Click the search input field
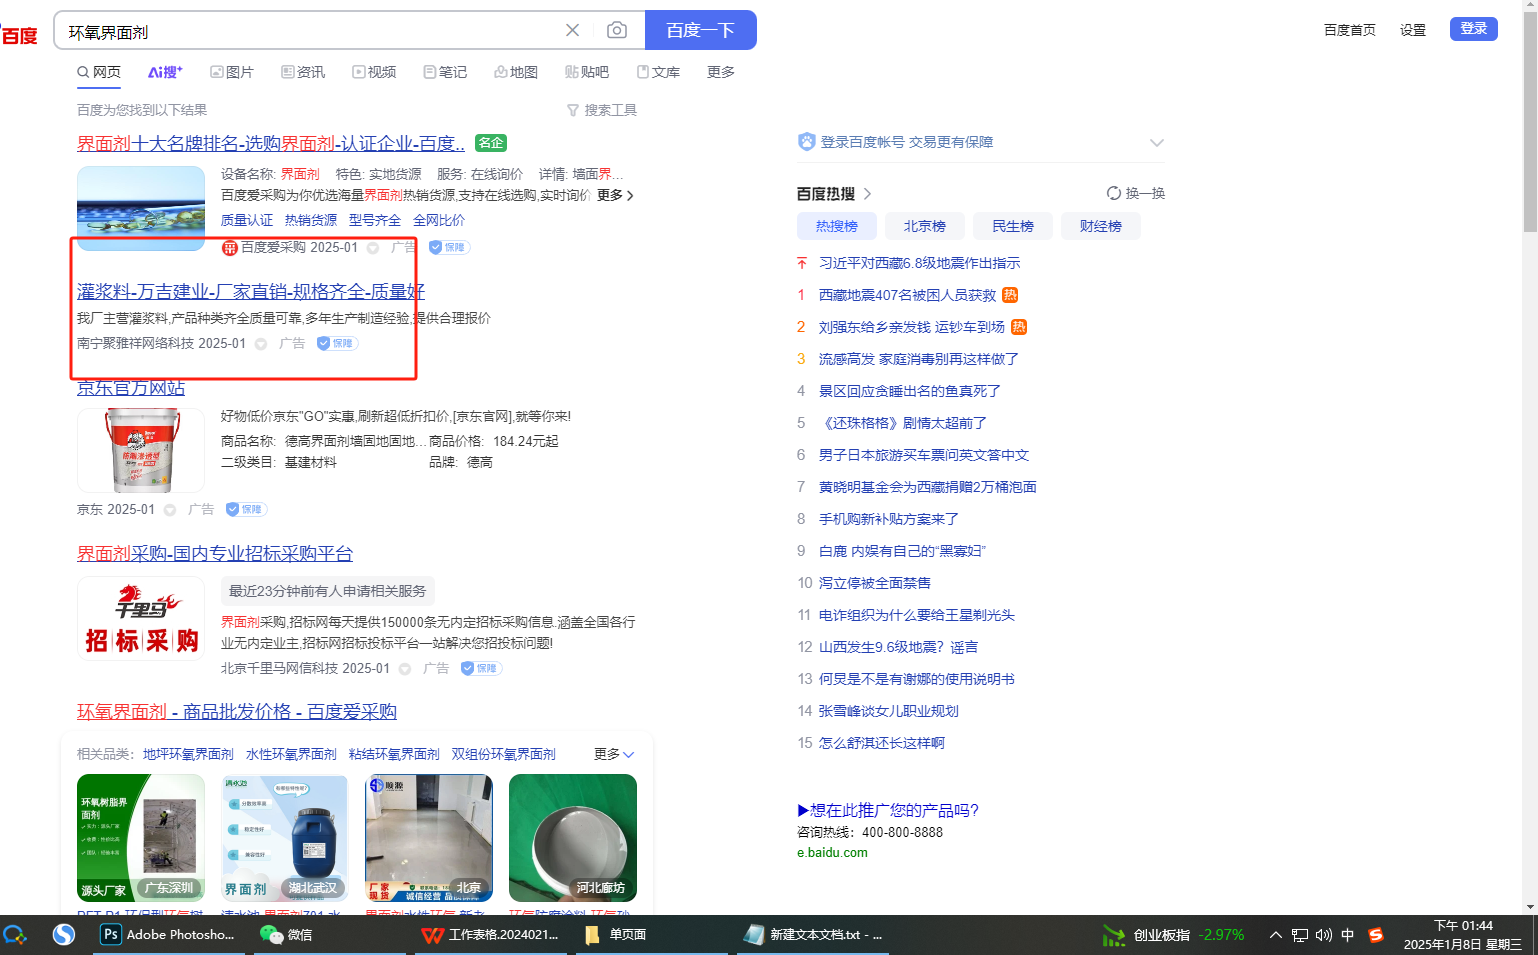1538x955 pixels. click(x=310, y=31)
